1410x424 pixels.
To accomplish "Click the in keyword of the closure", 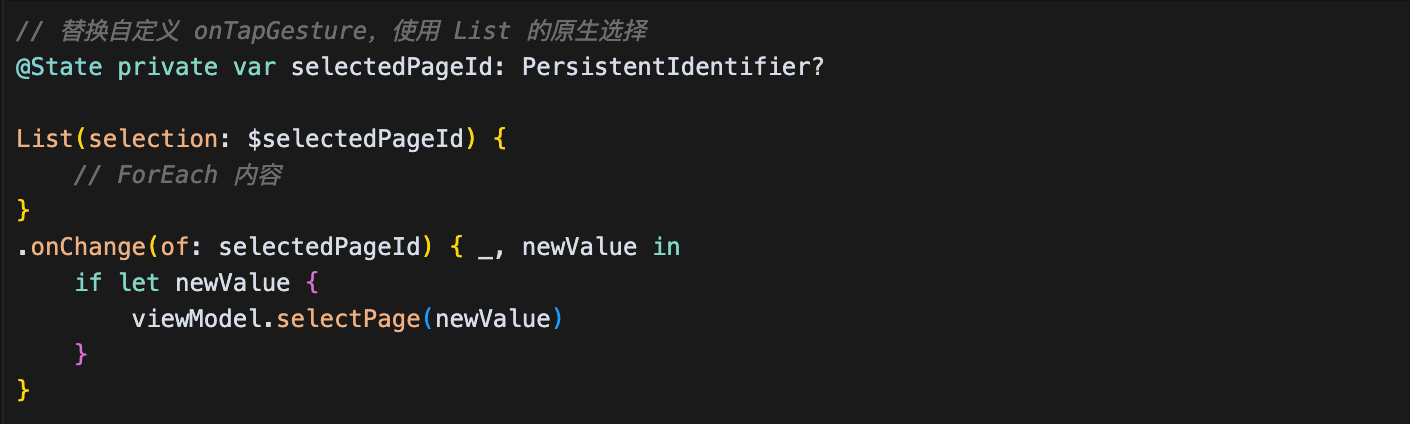I will point(666,246).
